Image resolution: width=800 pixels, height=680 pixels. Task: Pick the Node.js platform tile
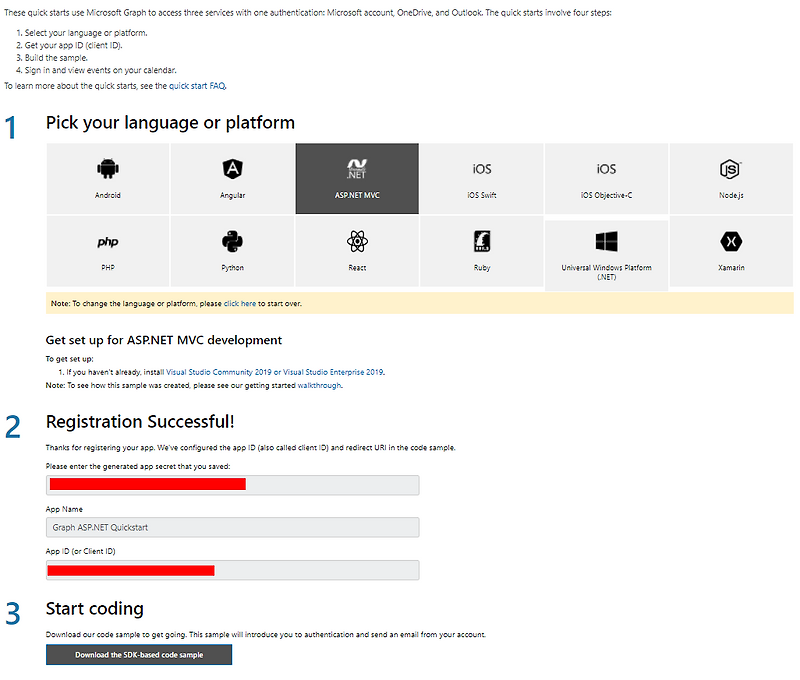[x=730, y=178]
